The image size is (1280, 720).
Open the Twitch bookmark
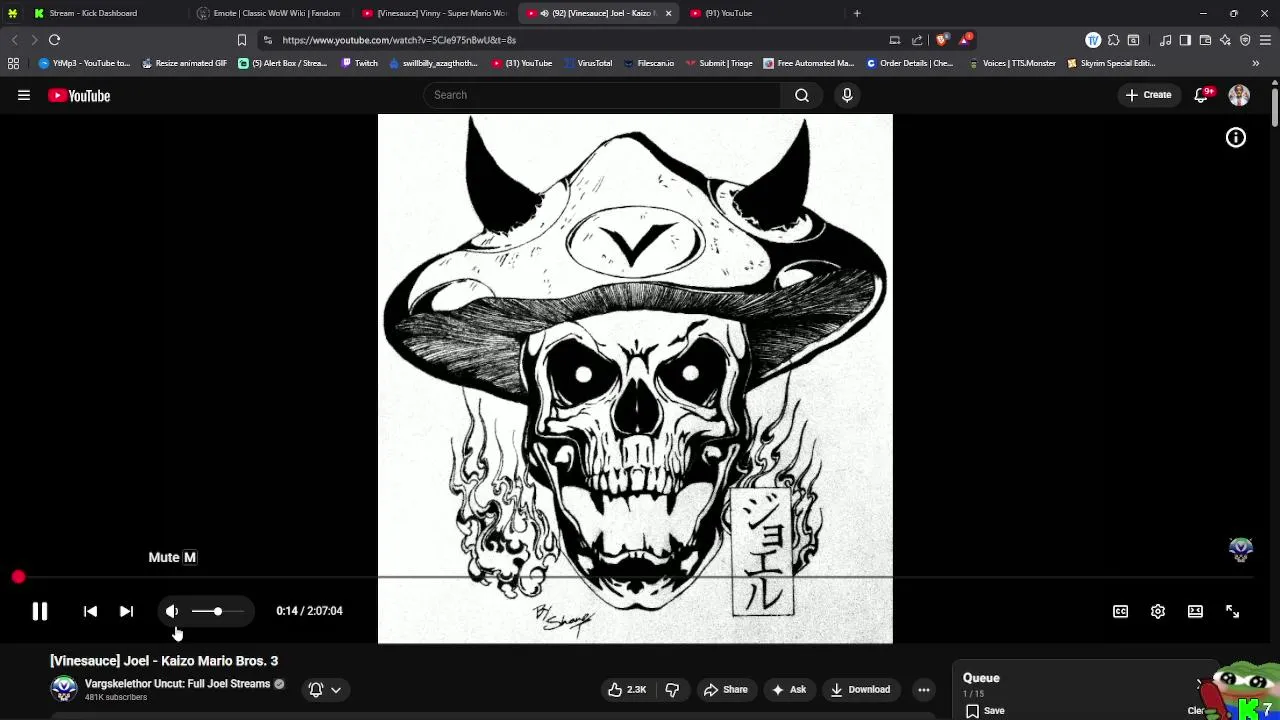(360, 63)
